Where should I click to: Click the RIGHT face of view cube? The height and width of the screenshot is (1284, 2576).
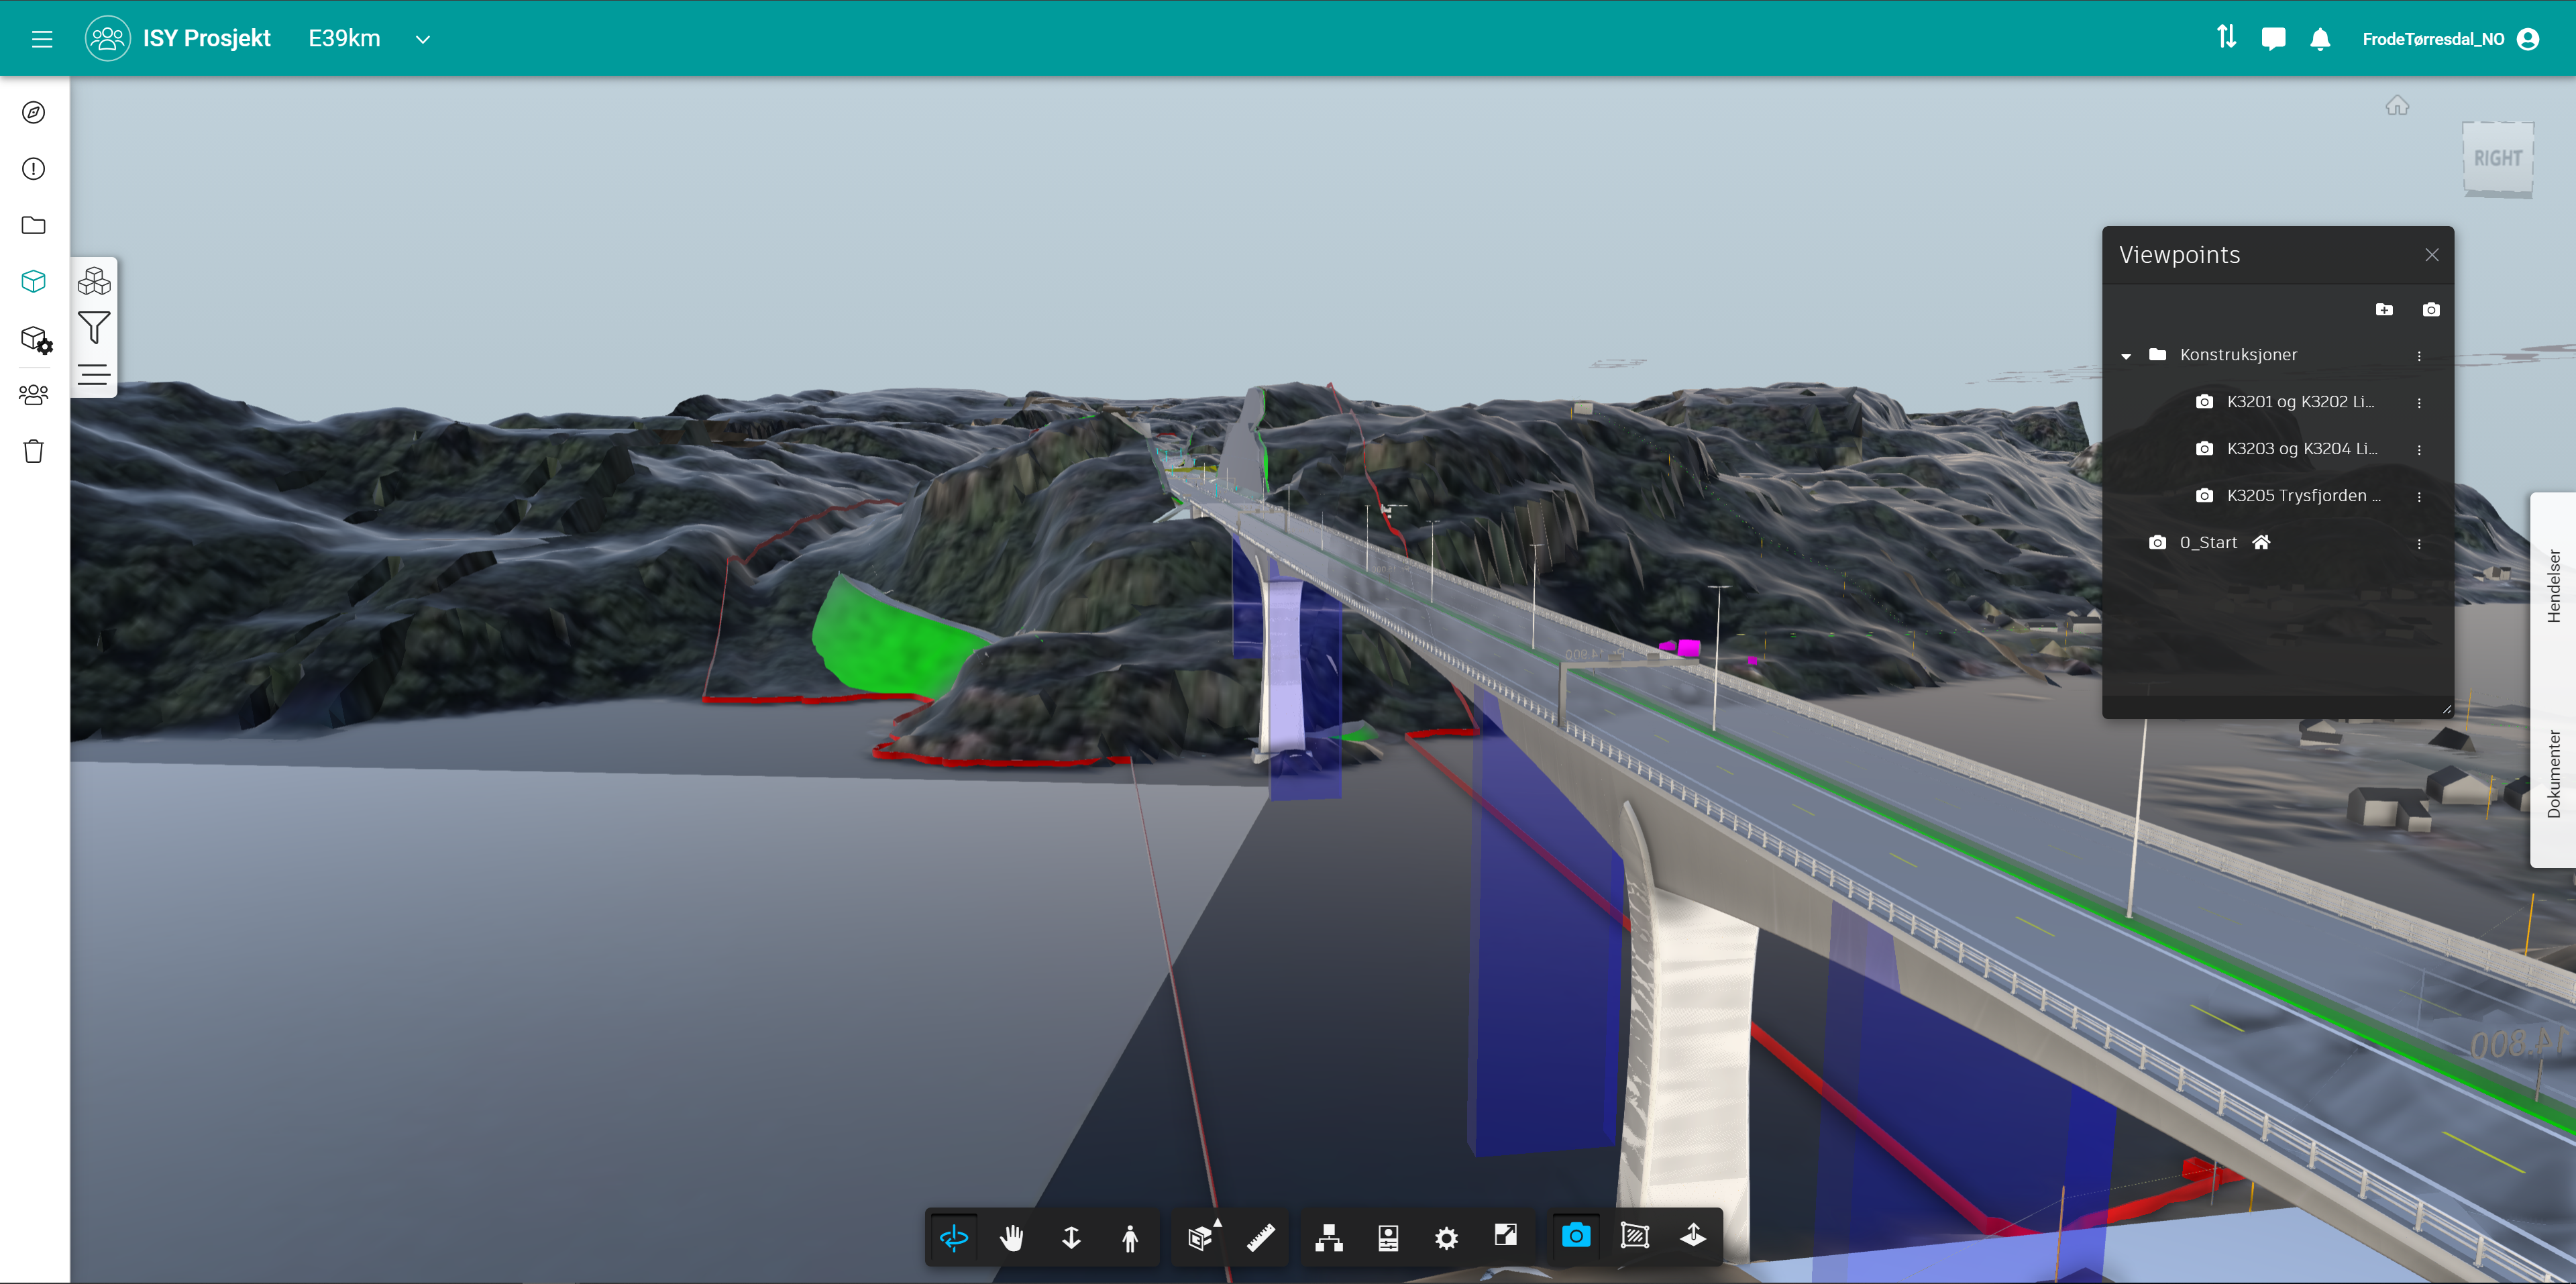[2497, 158]
